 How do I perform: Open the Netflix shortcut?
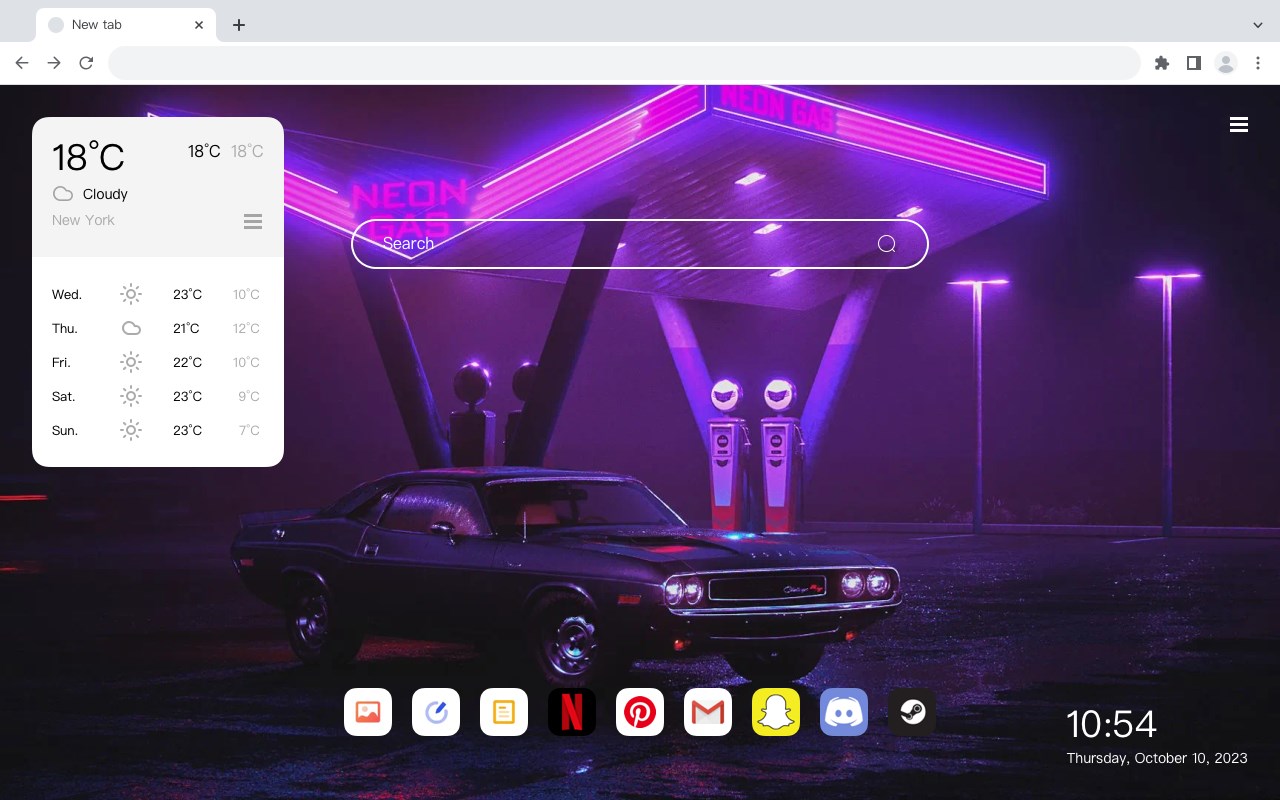pyautogui.click(x=572, y=712)
